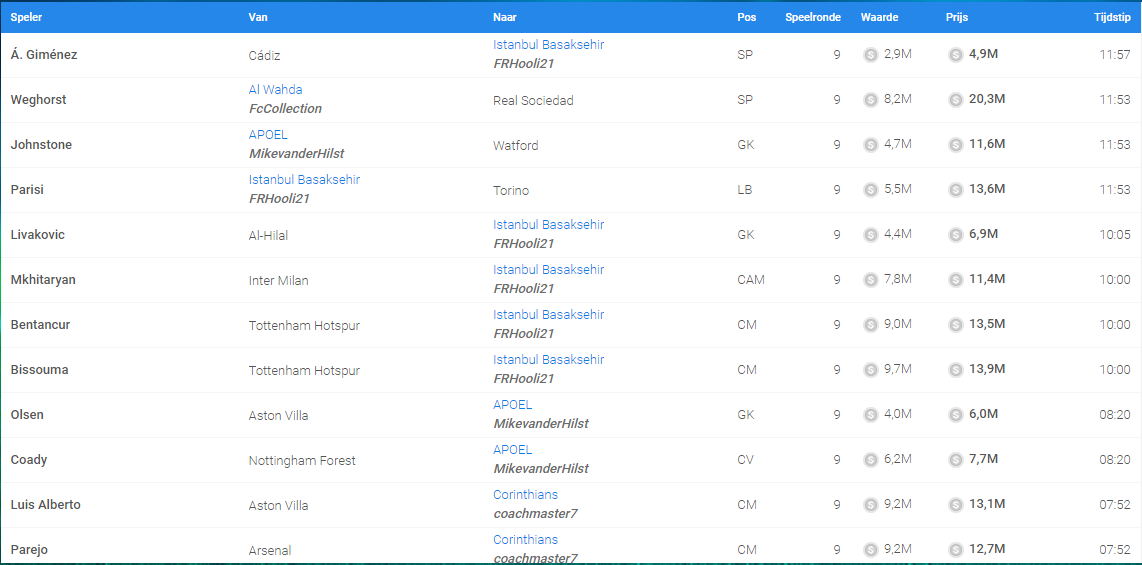The width and height of the screenshot is (1142, 565).
Task: Open Istanbul Basaksehir link in Bentancur row
Action: (x=548, y=315)
